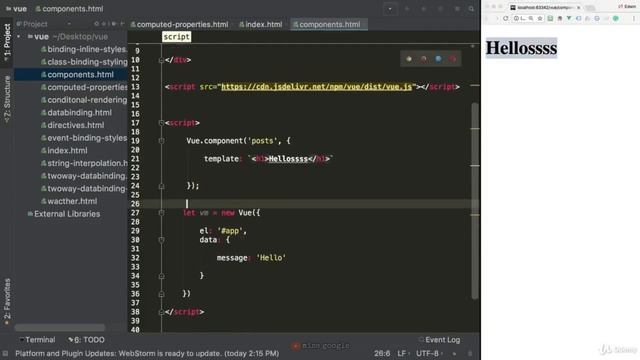Screen dimensions: 640x360
Task: Open the Terminal tool window
Action: coord(37,340)
